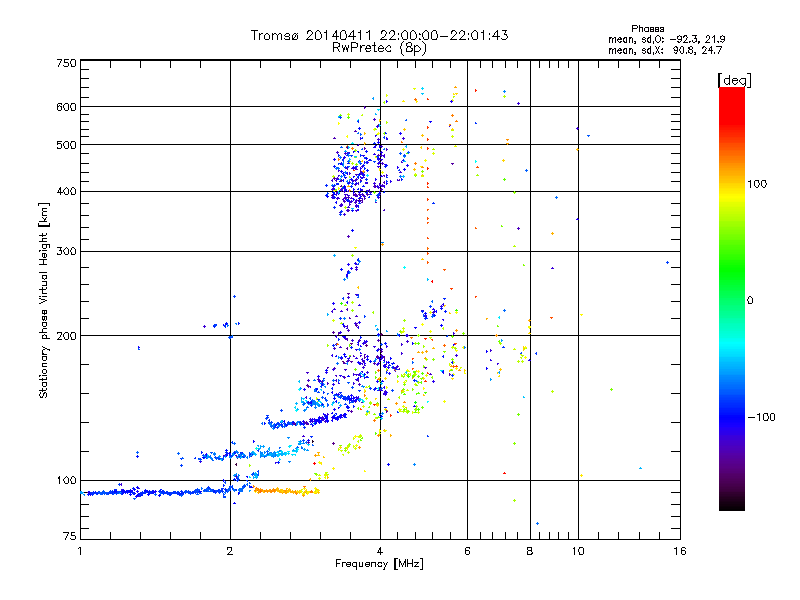Click the y-axis tick label '600'
800x600 pixels.
(x=66, y=107)
